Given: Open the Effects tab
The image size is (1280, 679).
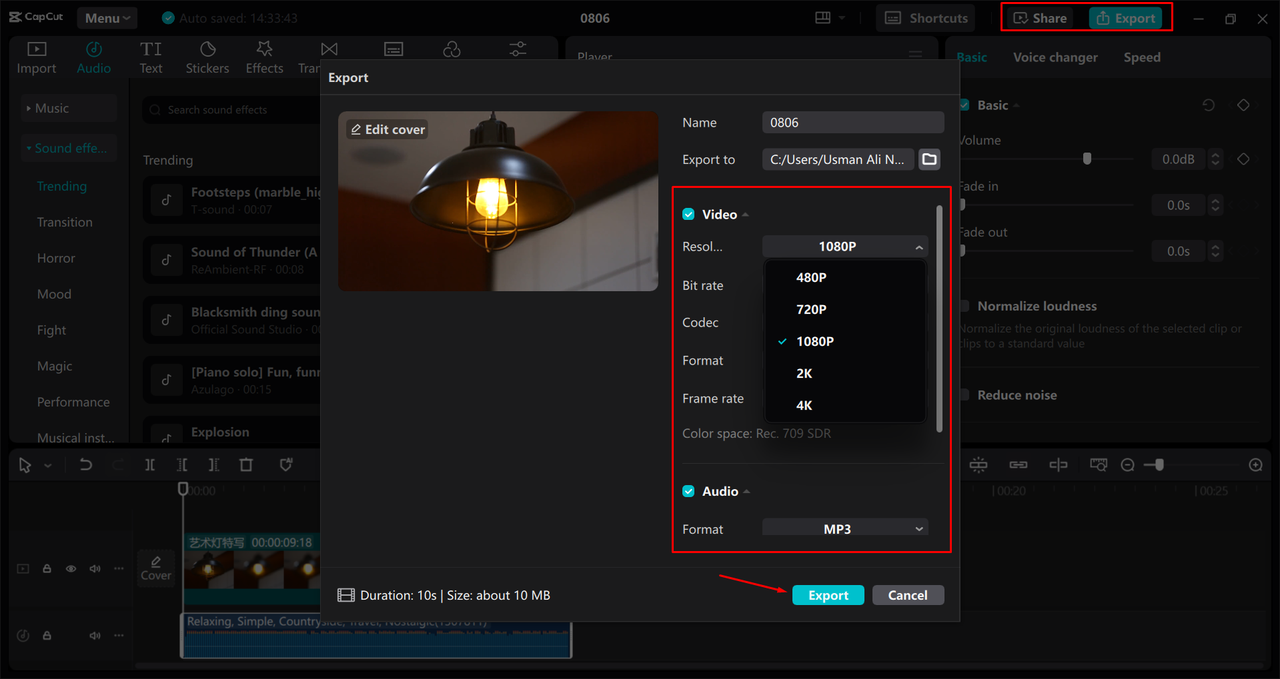Looking at the screenshot, I should click(x=264, y=58).
